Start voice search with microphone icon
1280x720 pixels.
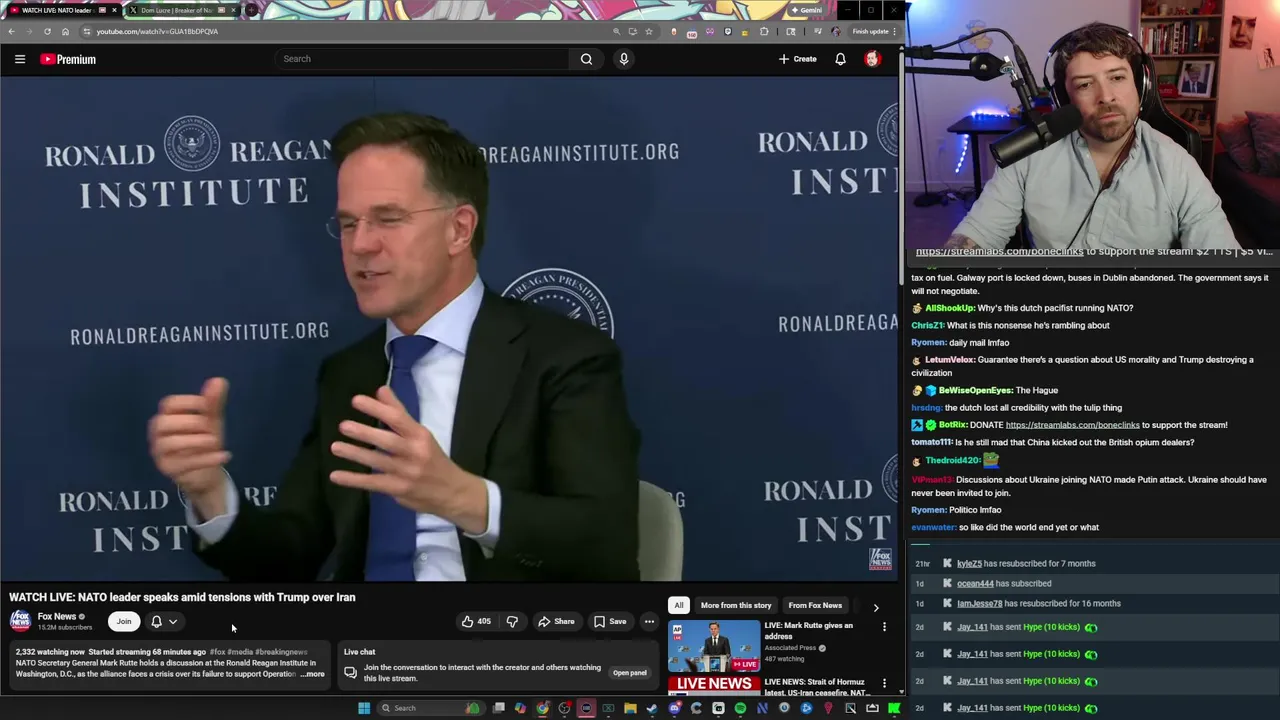(x=624, y=59)
